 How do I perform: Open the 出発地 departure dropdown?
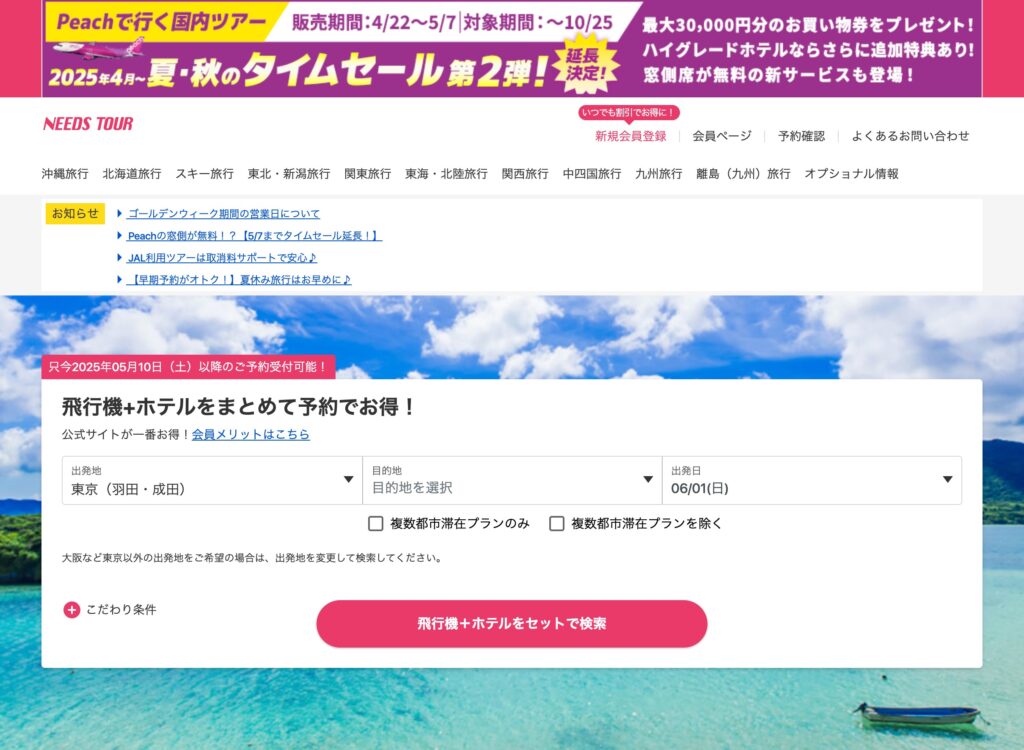pyautogui.click(x=212, y=480)
